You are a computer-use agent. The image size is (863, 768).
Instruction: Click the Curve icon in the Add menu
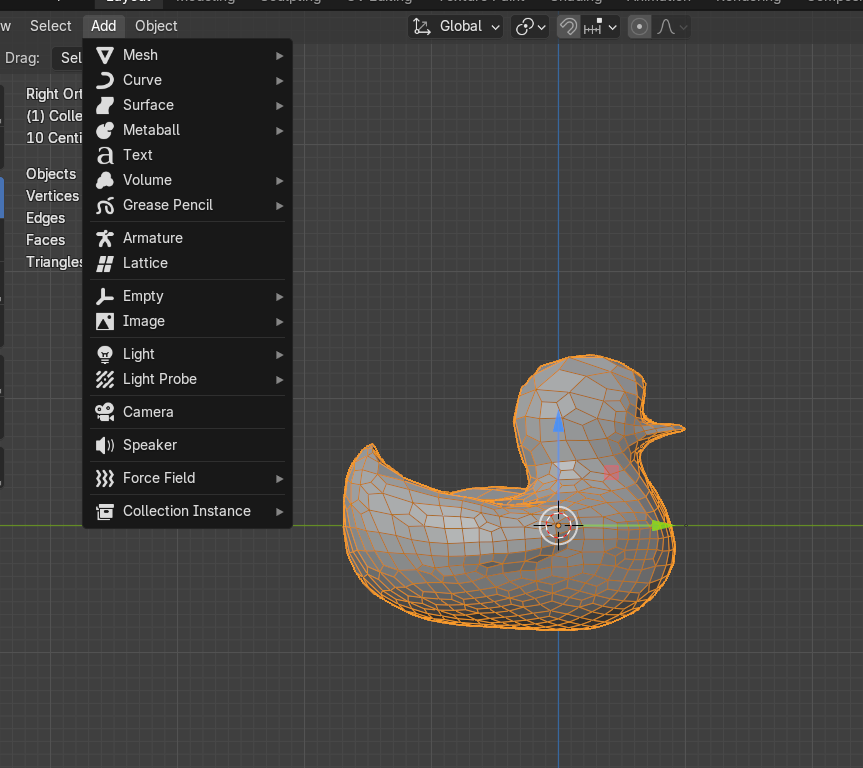click(x=105, y=80)
